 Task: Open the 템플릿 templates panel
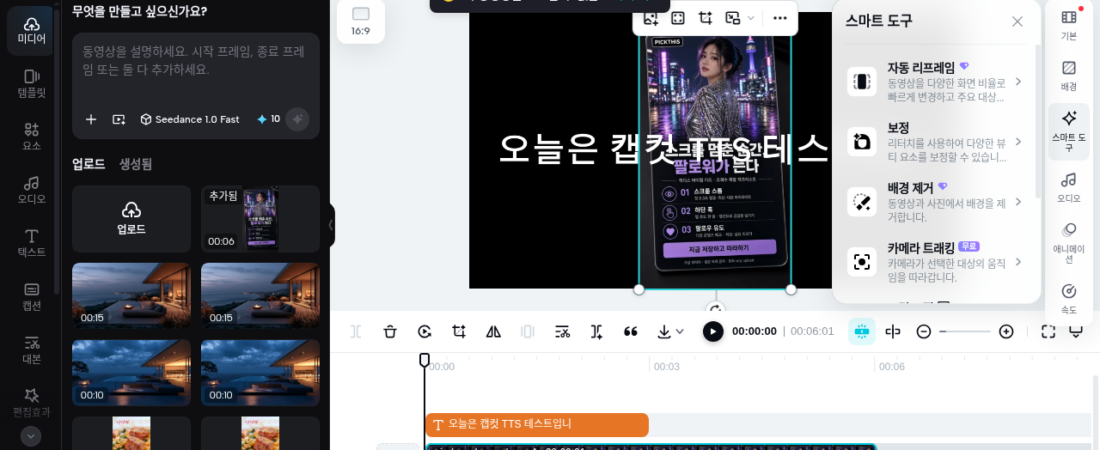pos(31,84)
